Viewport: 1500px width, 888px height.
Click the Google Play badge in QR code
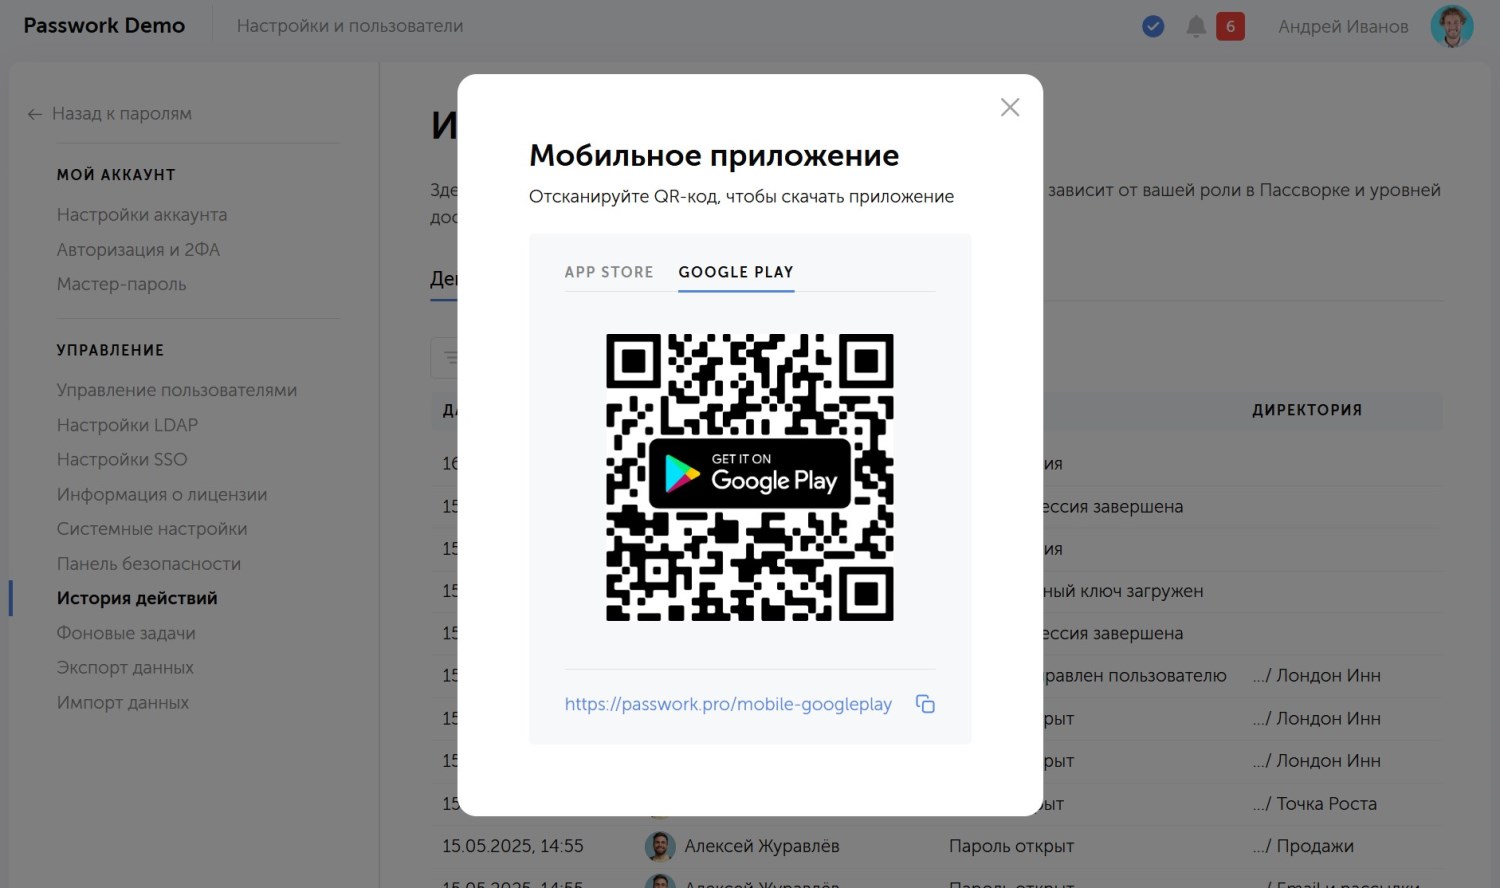[750, 473]
